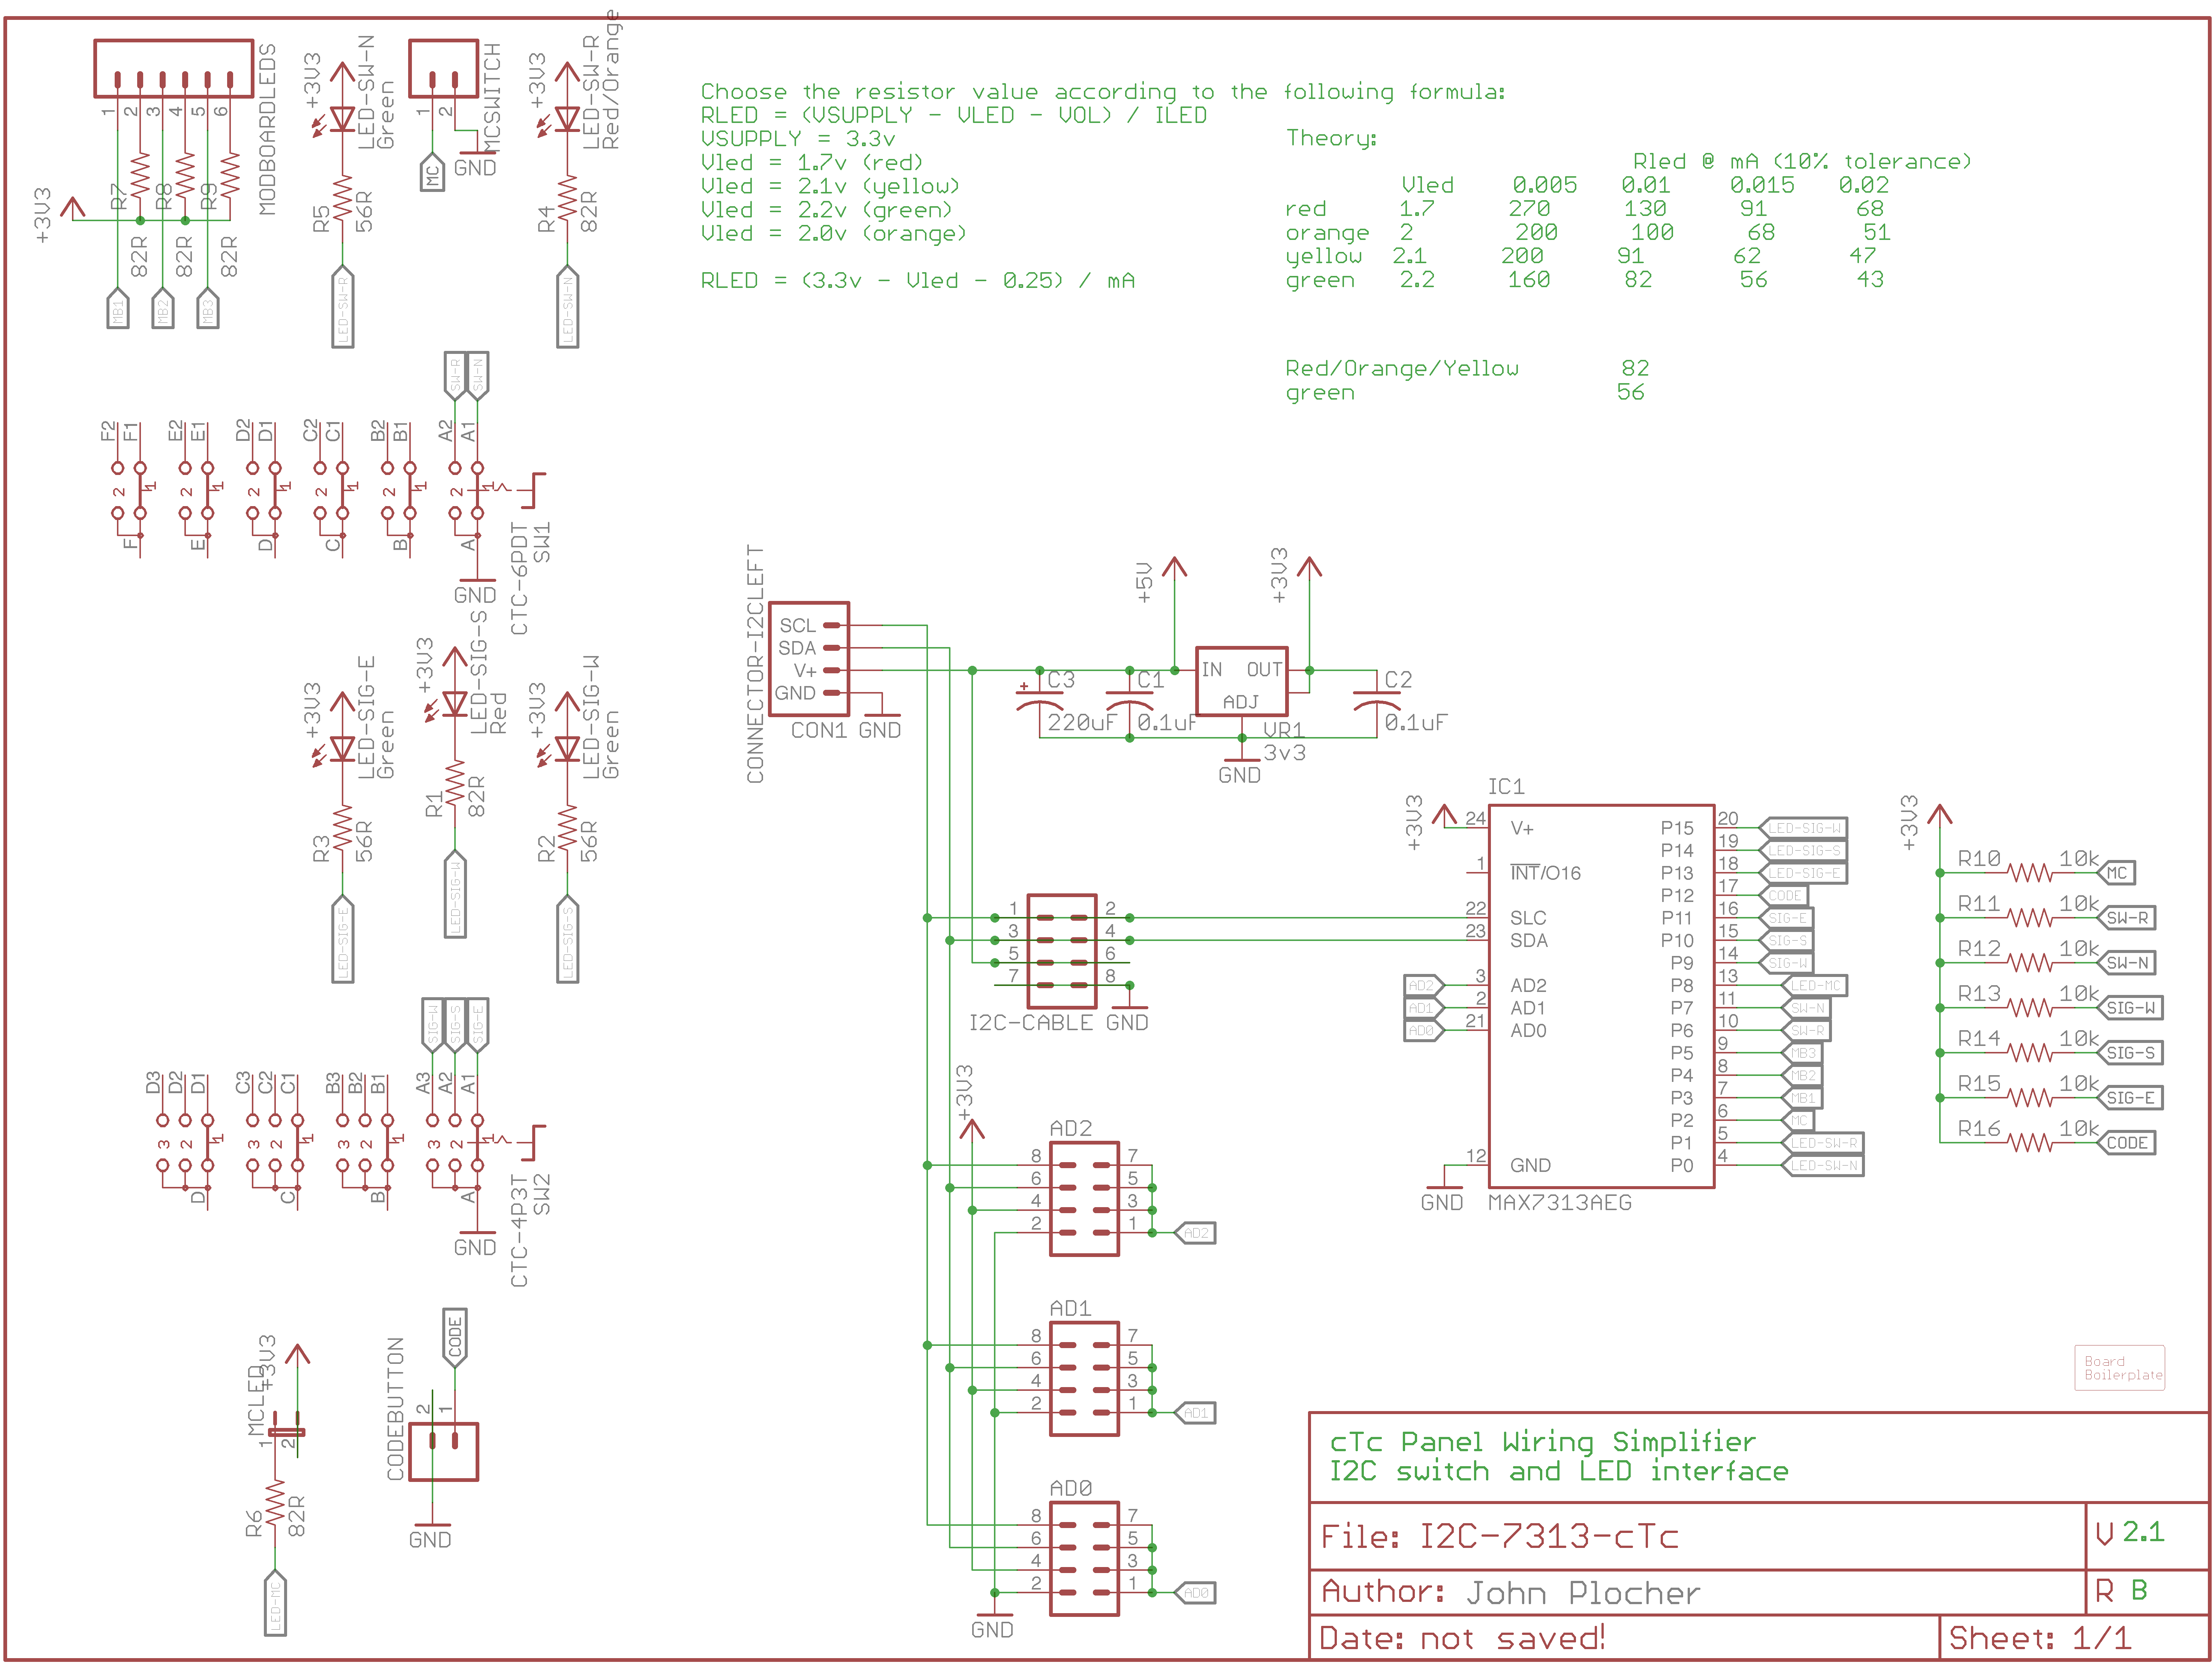Click the SW-R net label beside R11
Screen dimensions: 2212x1666
click(2126, 918)
